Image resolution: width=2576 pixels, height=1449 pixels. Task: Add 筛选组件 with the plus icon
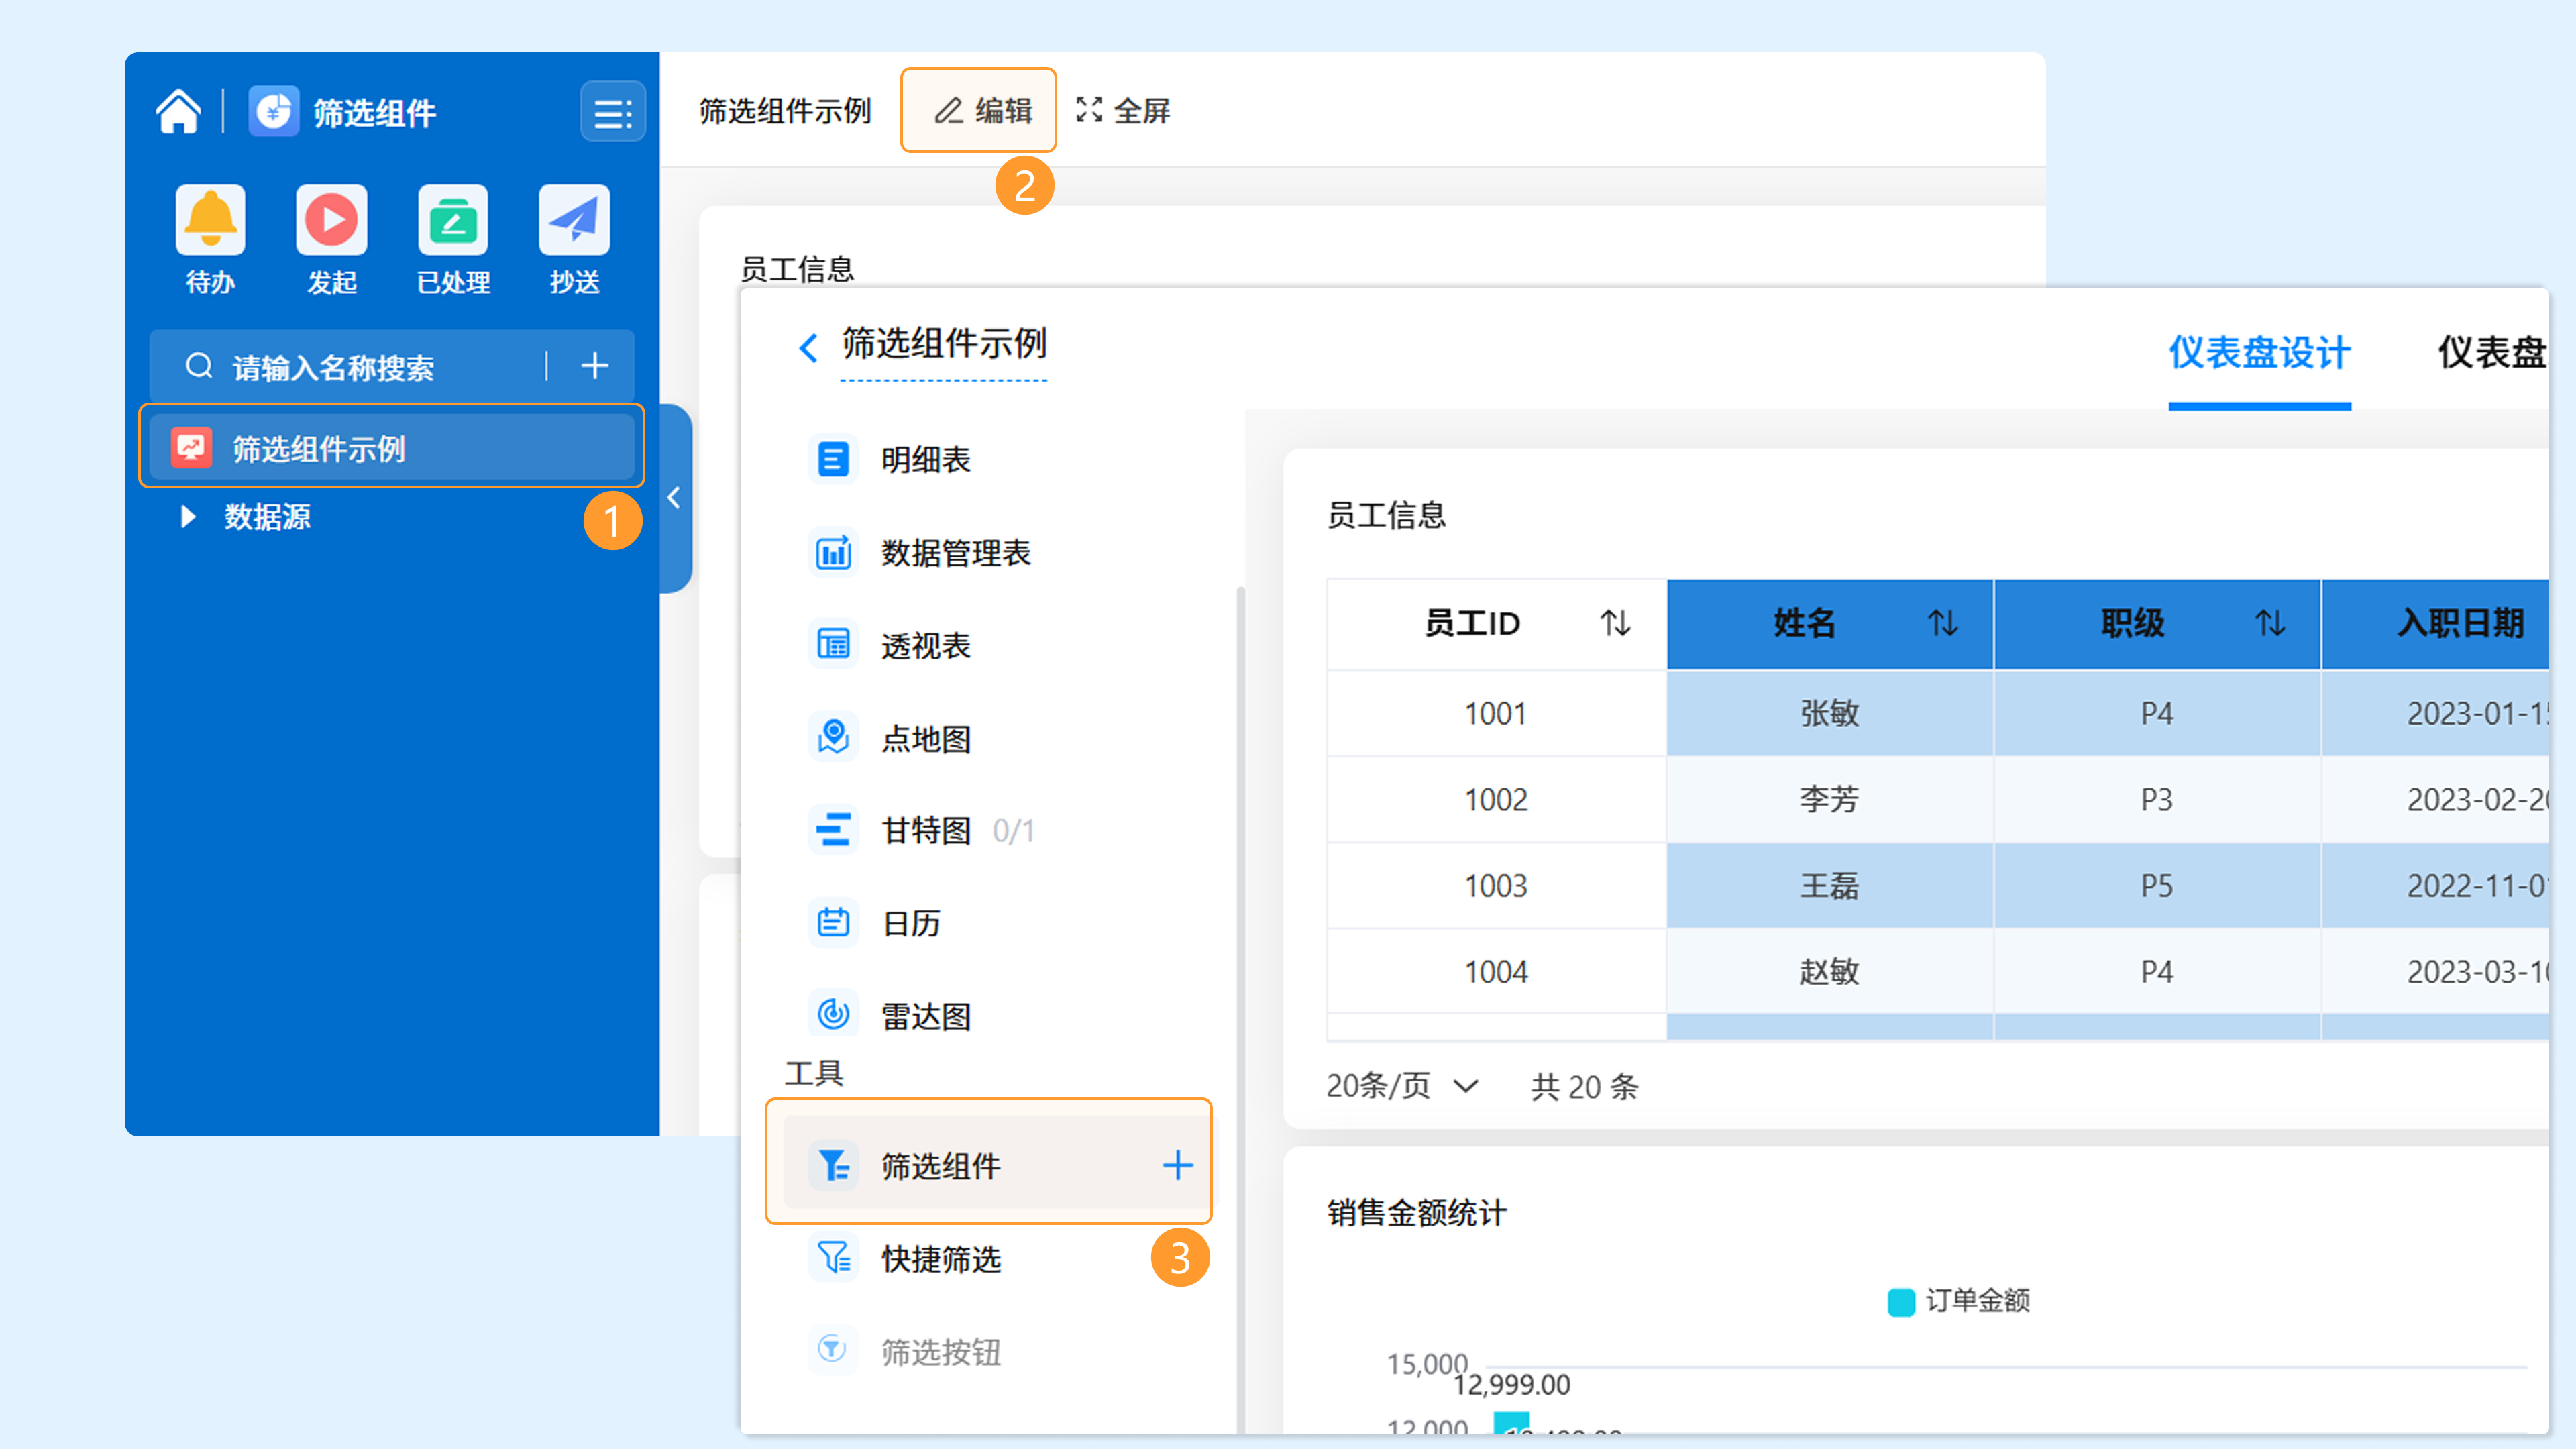coord(1178,1165)
